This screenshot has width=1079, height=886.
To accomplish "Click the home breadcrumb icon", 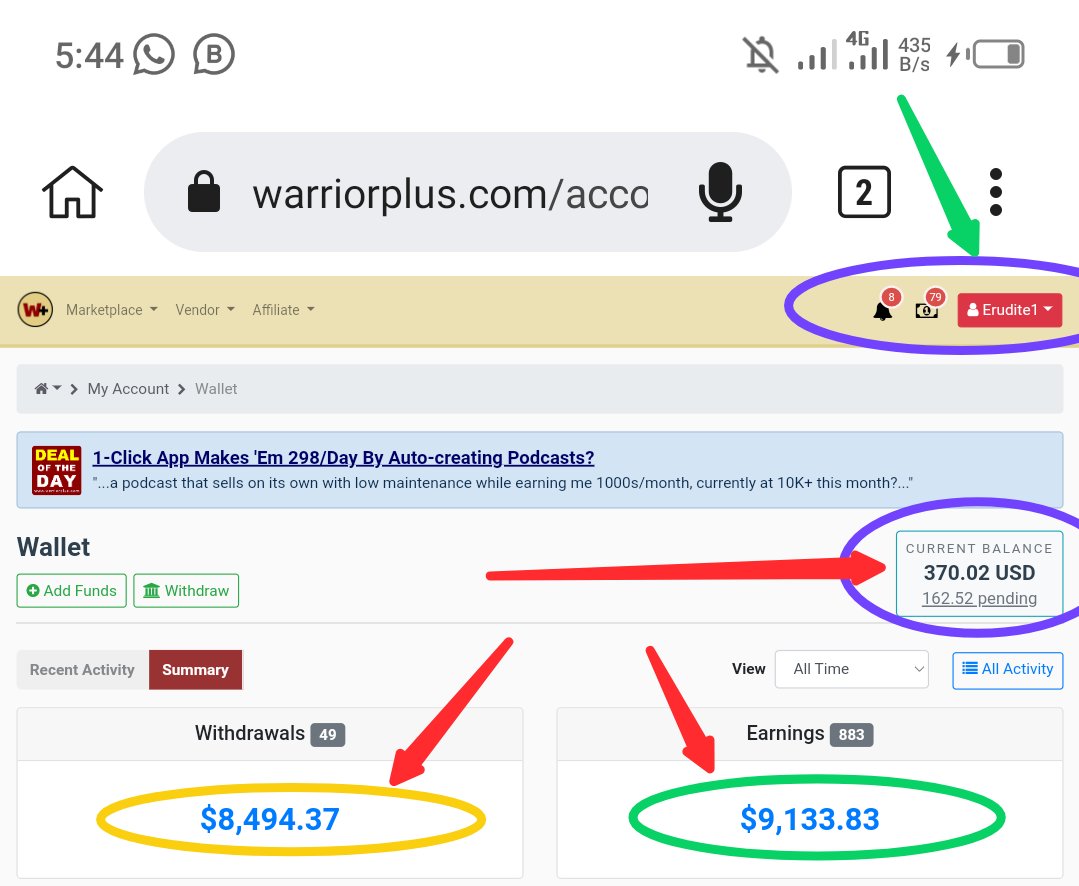I will click(41, 389).
